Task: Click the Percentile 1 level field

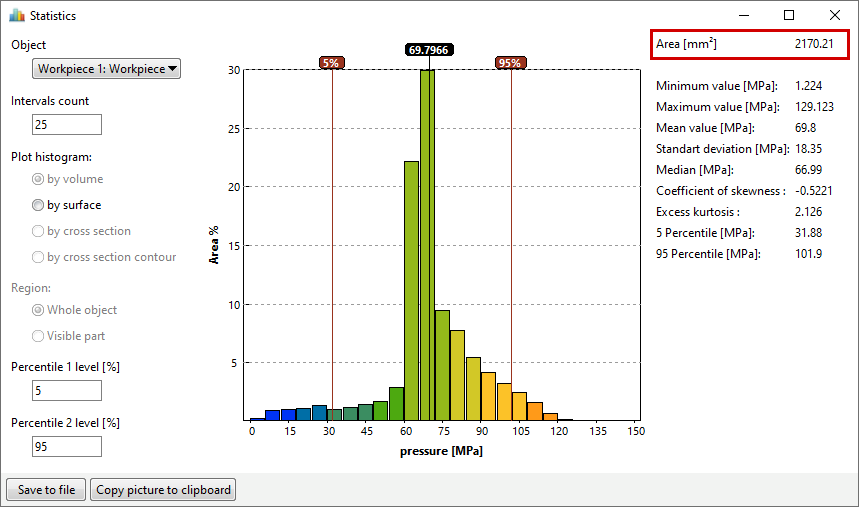Action: click(67, 391)
